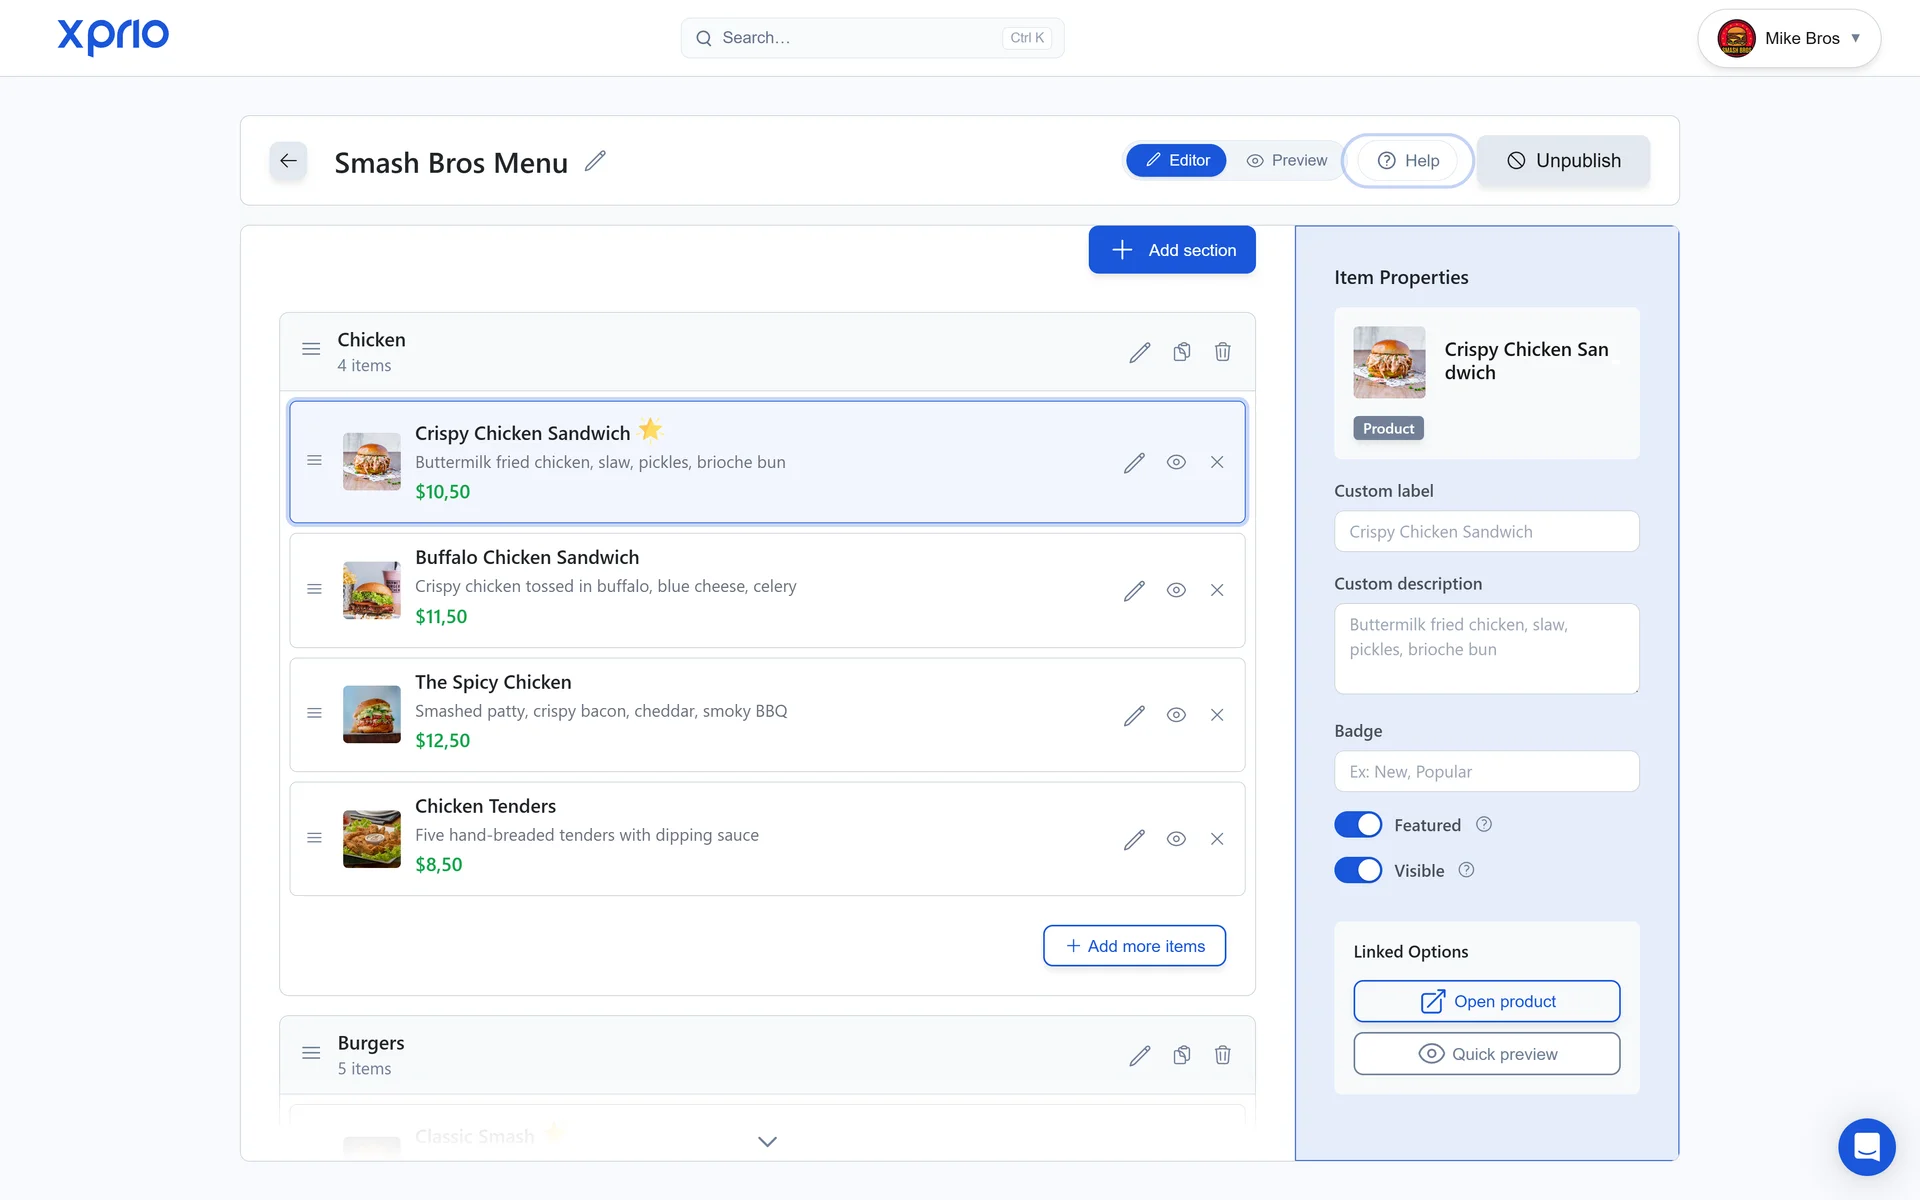Click the '4 items' count text
This screenshot has height=1200, width=1920.
coord(364,366)
